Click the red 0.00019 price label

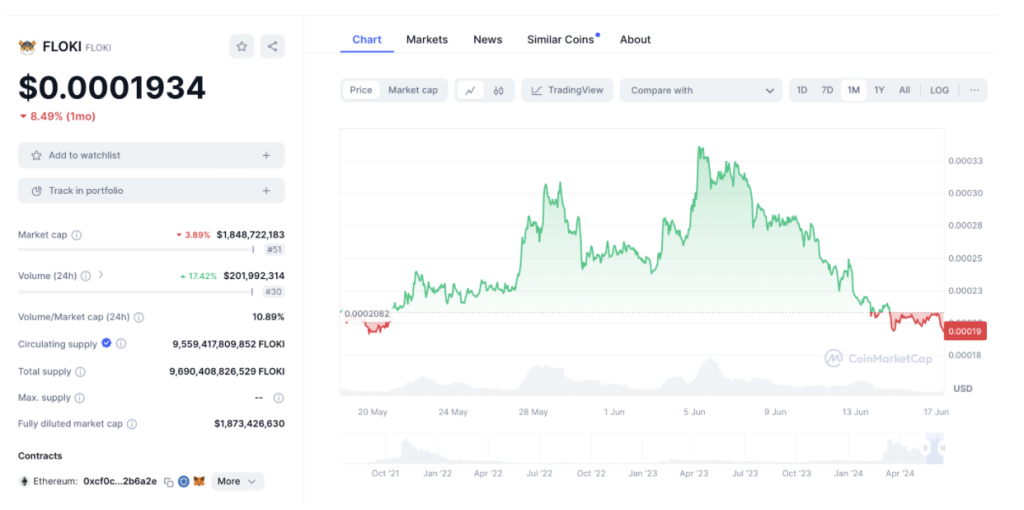coord(965,330)
